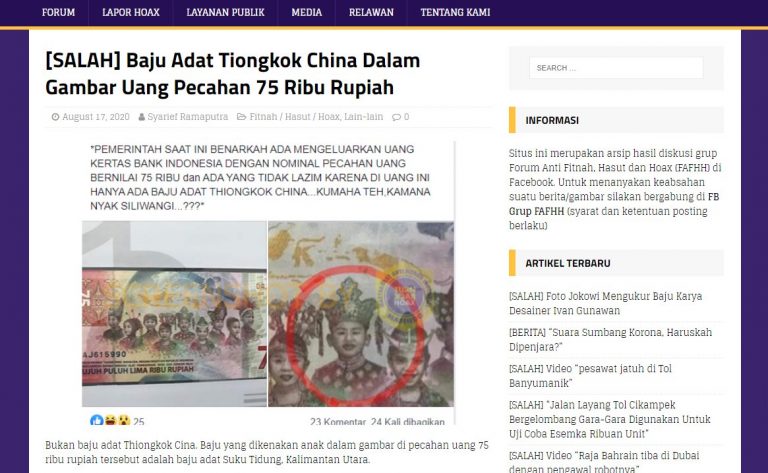This screenshot has height=473, width=768.
Task: Click the clock icon beside August 17, 2020
Action: [x=55, y=117]
